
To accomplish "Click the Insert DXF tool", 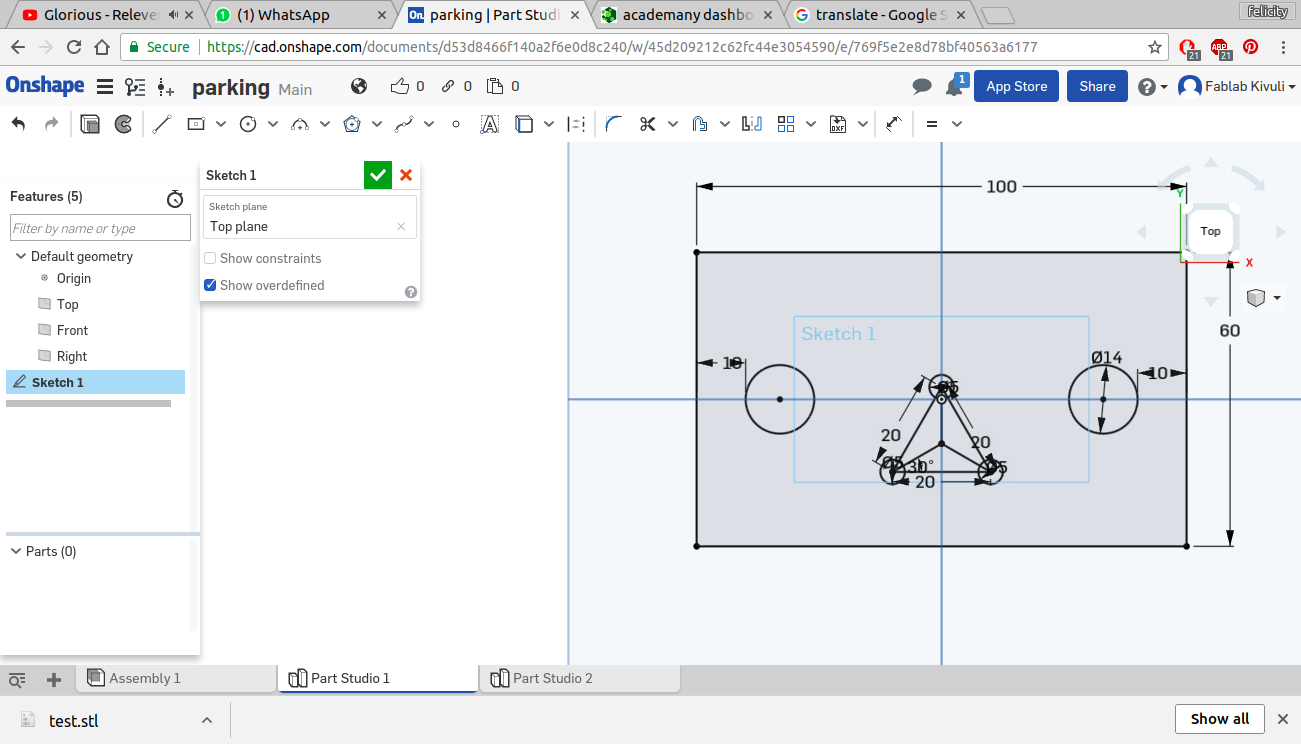I will [x=838, y=124].
